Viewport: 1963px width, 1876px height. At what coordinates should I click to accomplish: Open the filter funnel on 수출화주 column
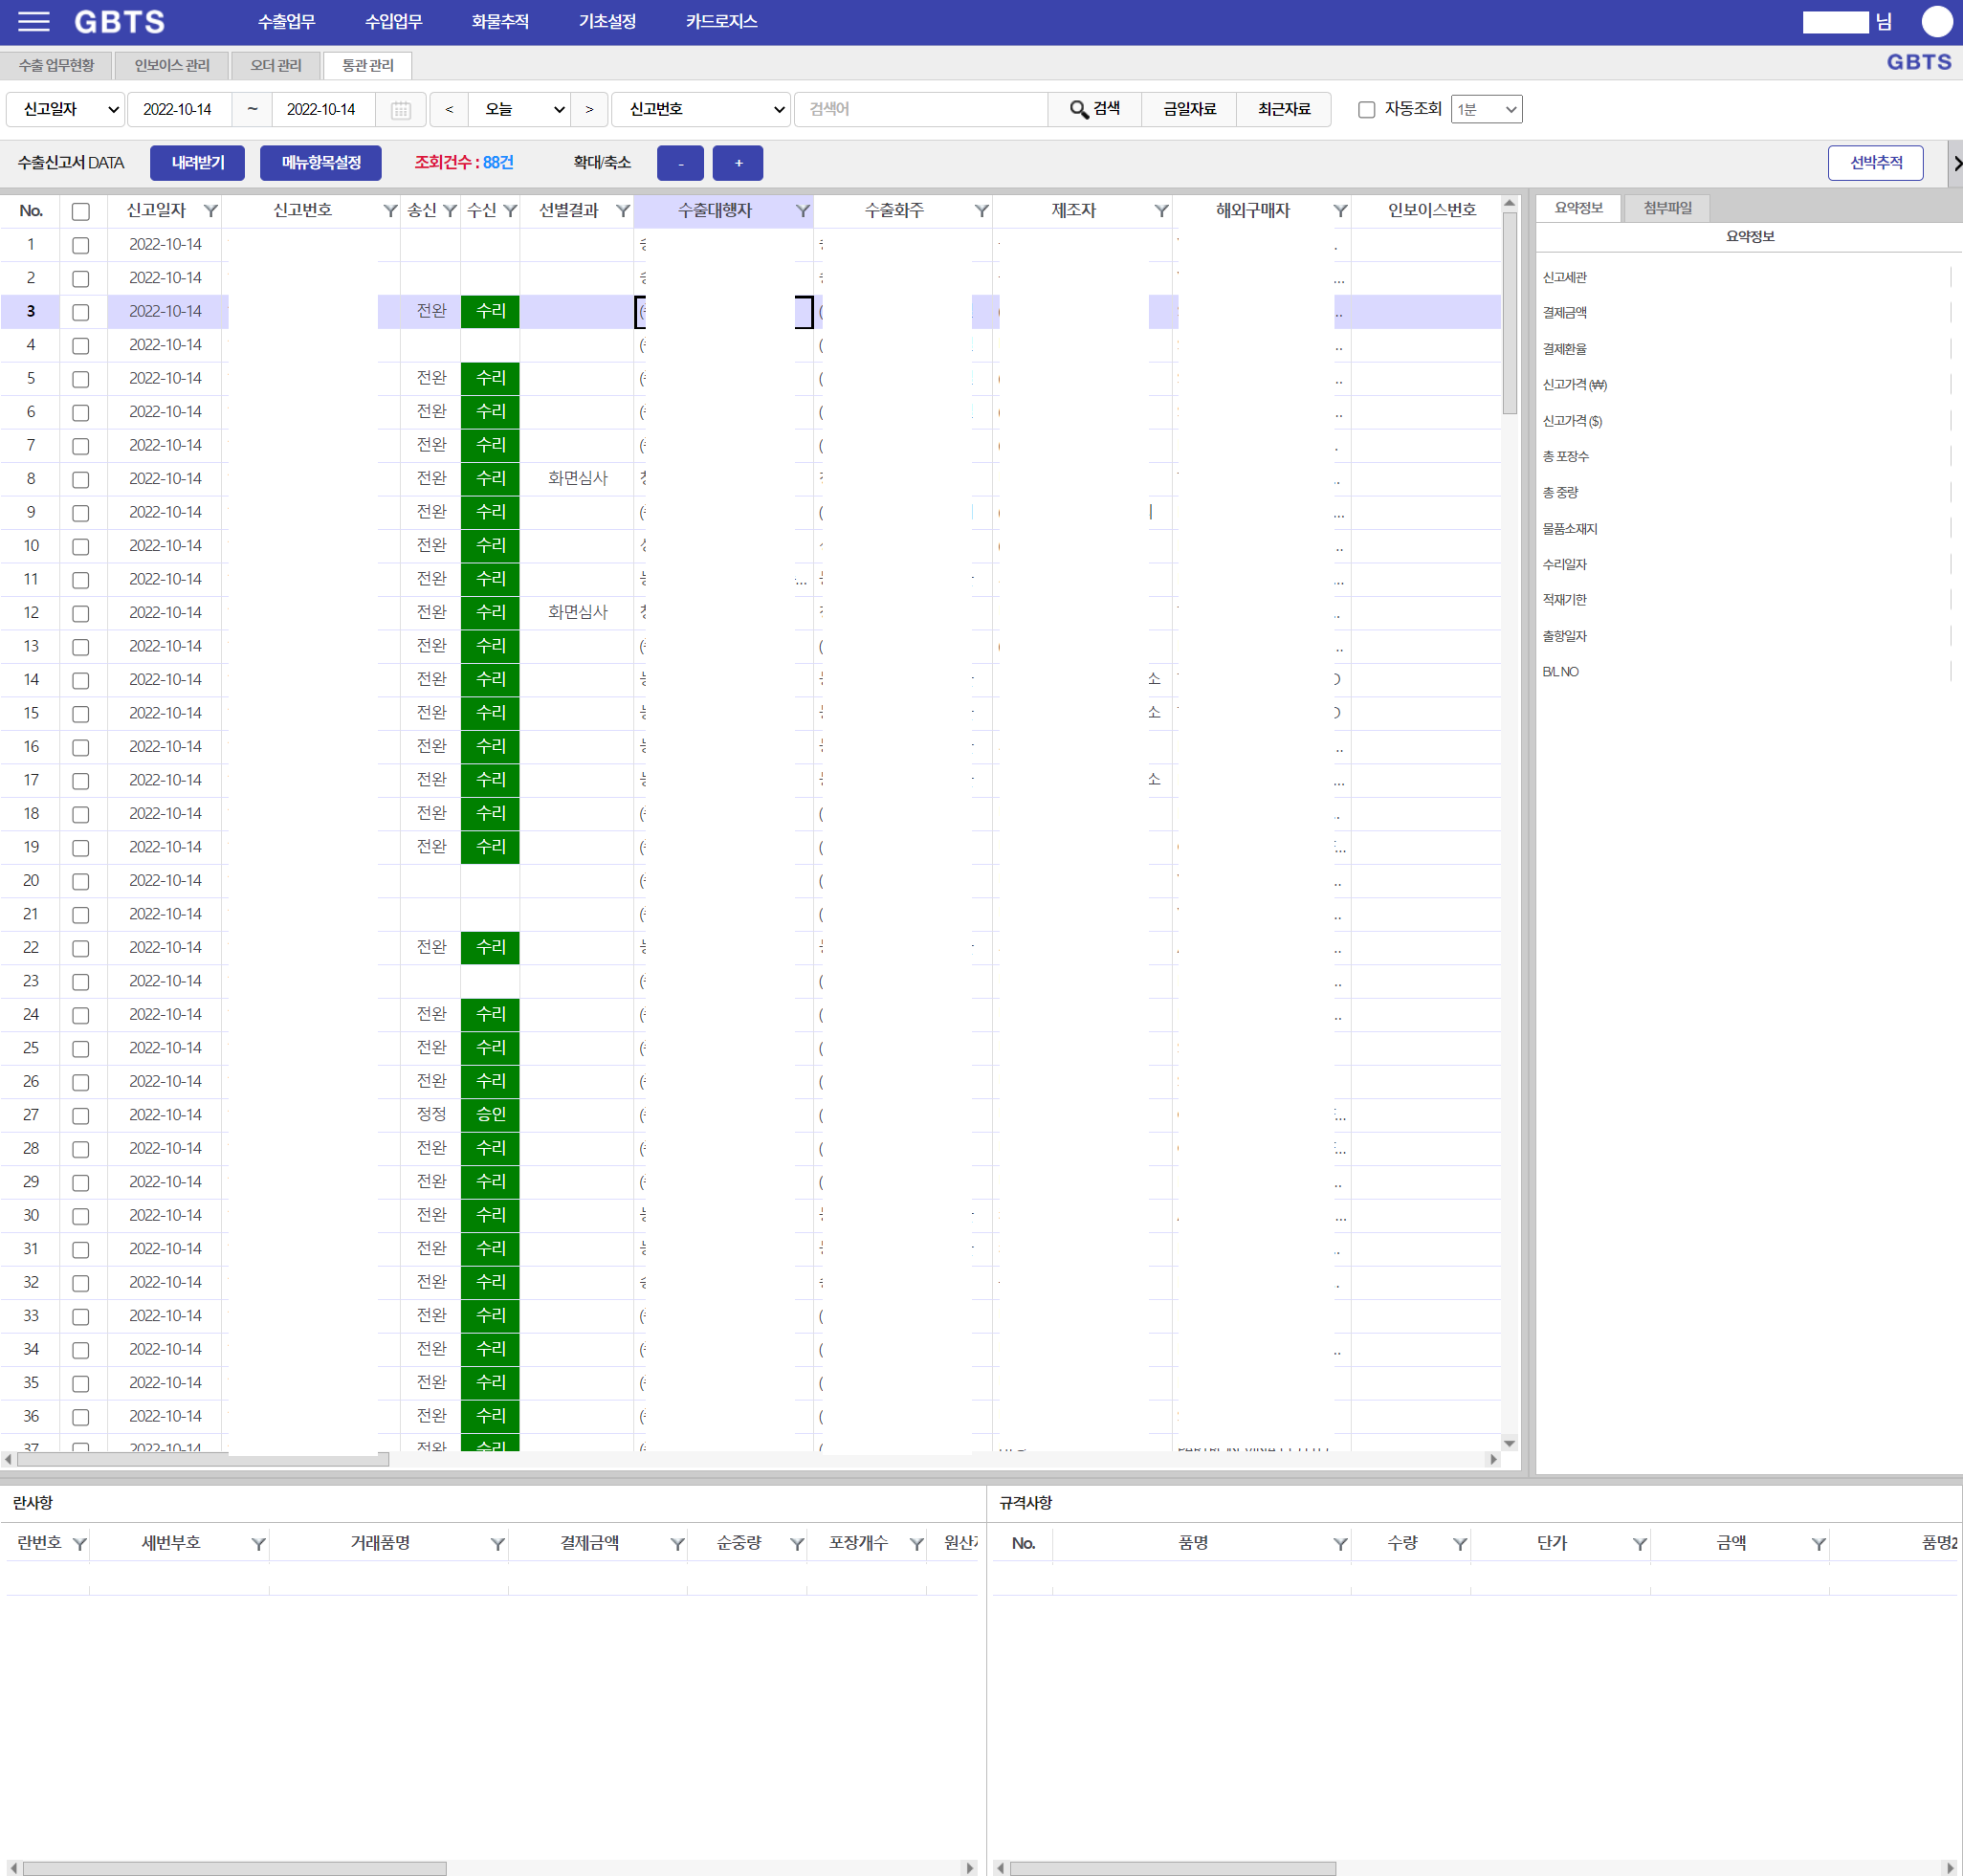click(980, 210)
